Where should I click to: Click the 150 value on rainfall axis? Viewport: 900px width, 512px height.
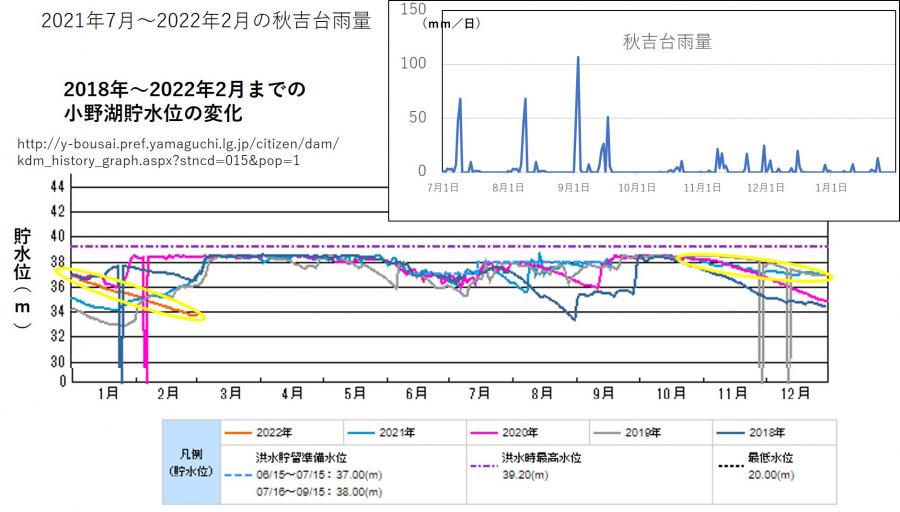click(x=413, y=9)
